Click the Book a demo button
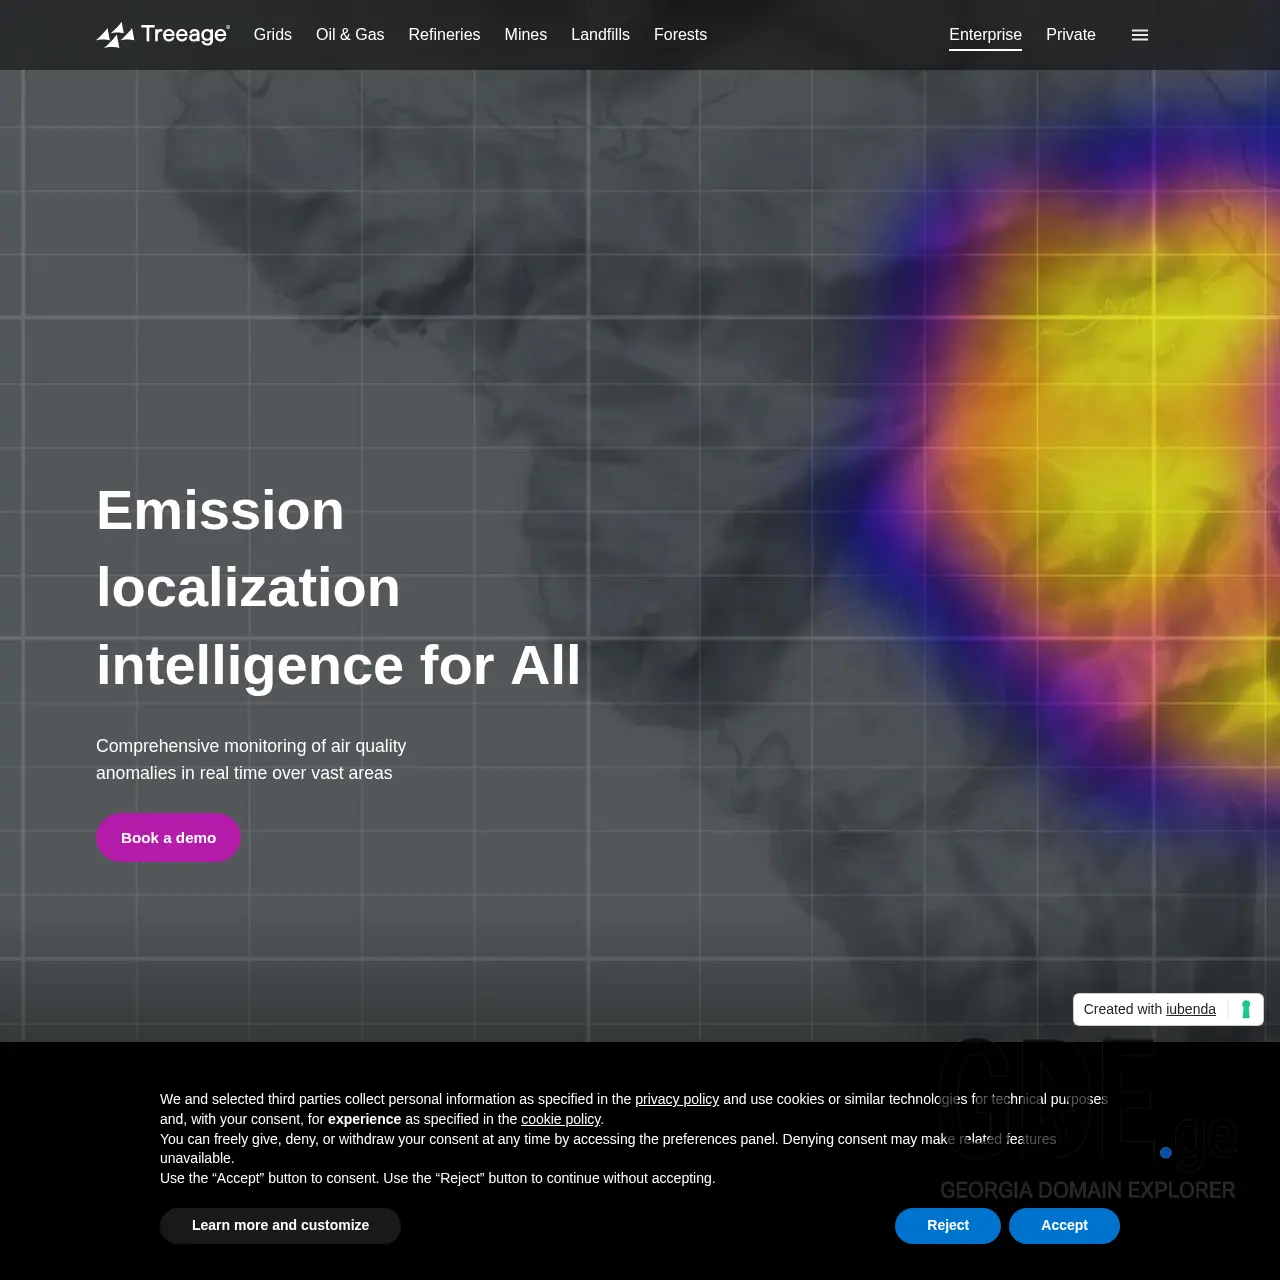Image resolution: width=1280 pixels, height=1280 pixels. (x=168, y=837)
